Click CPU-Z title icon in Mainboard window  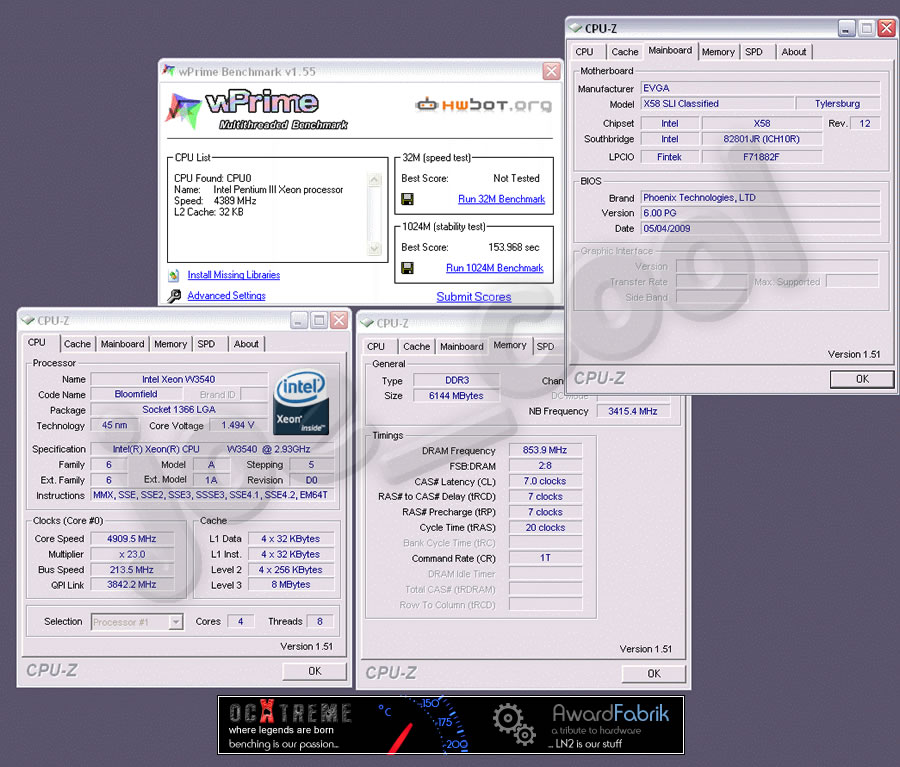pyautogui.click(x=576, y=28)
